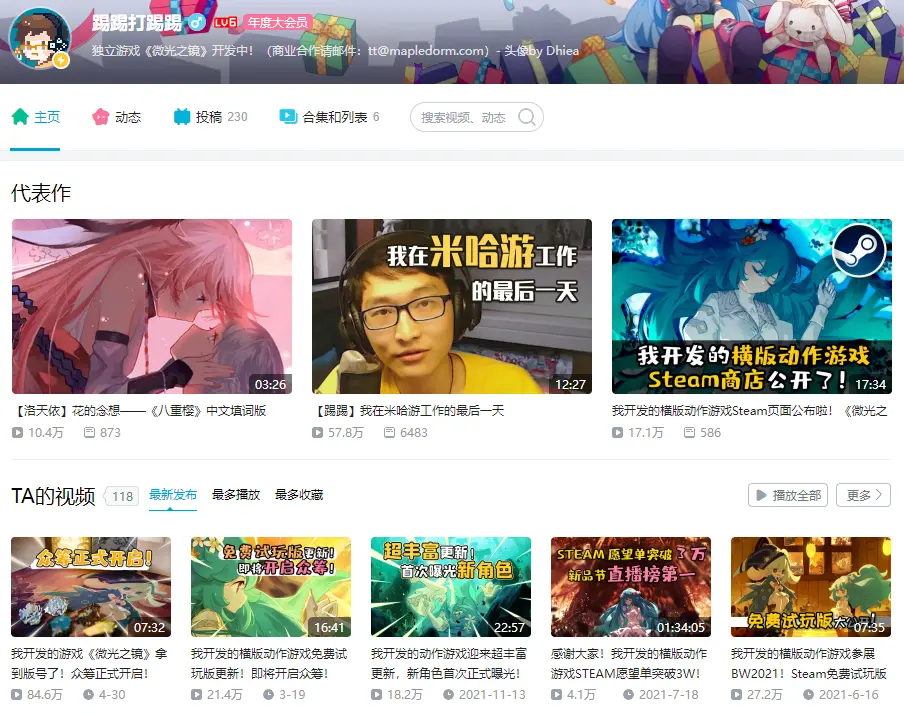Sort videos by 最新发布
Screen dimensions: 904x715
[x=173, y=495]
